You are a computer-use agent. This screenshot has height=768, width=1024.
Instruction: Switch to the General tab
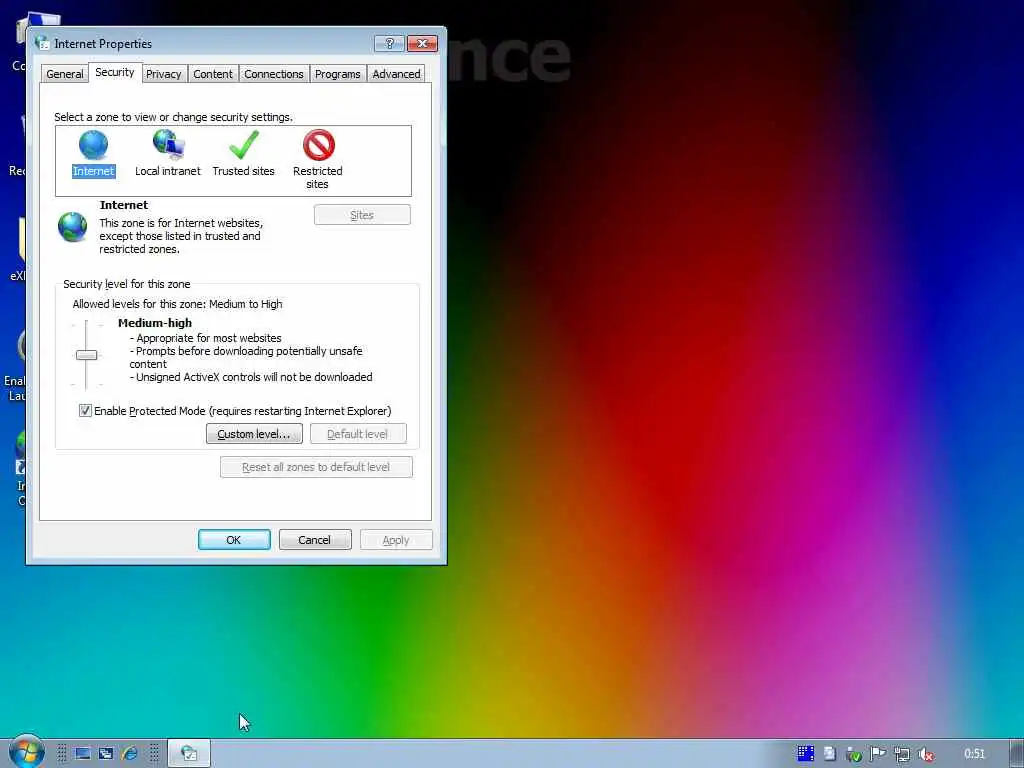[65, 74]
